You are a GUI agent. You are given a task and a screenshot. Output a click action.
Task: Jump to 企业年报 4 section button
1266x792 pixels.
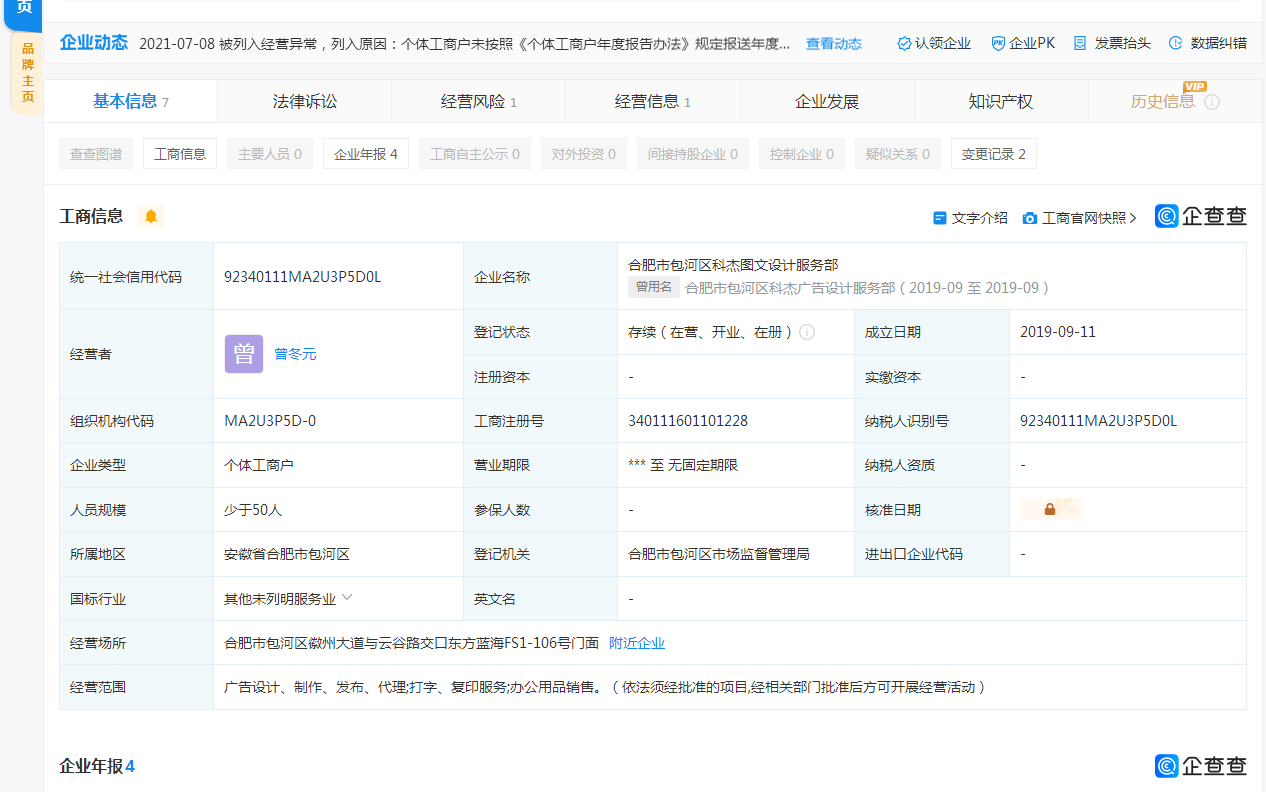click(x=365, y=154)
